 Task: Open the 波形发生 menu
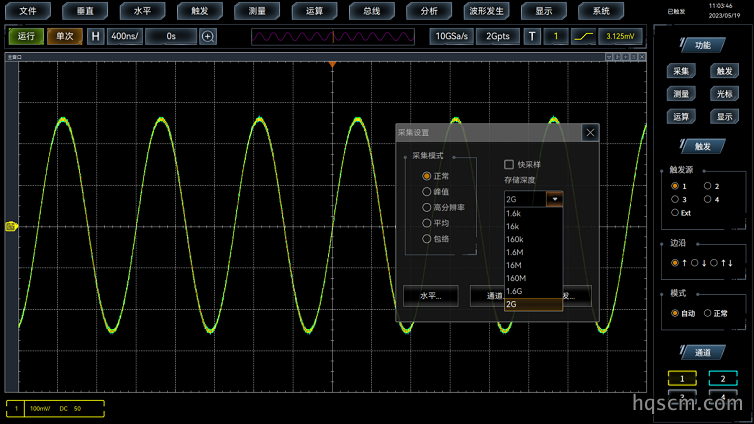[486, 11]
